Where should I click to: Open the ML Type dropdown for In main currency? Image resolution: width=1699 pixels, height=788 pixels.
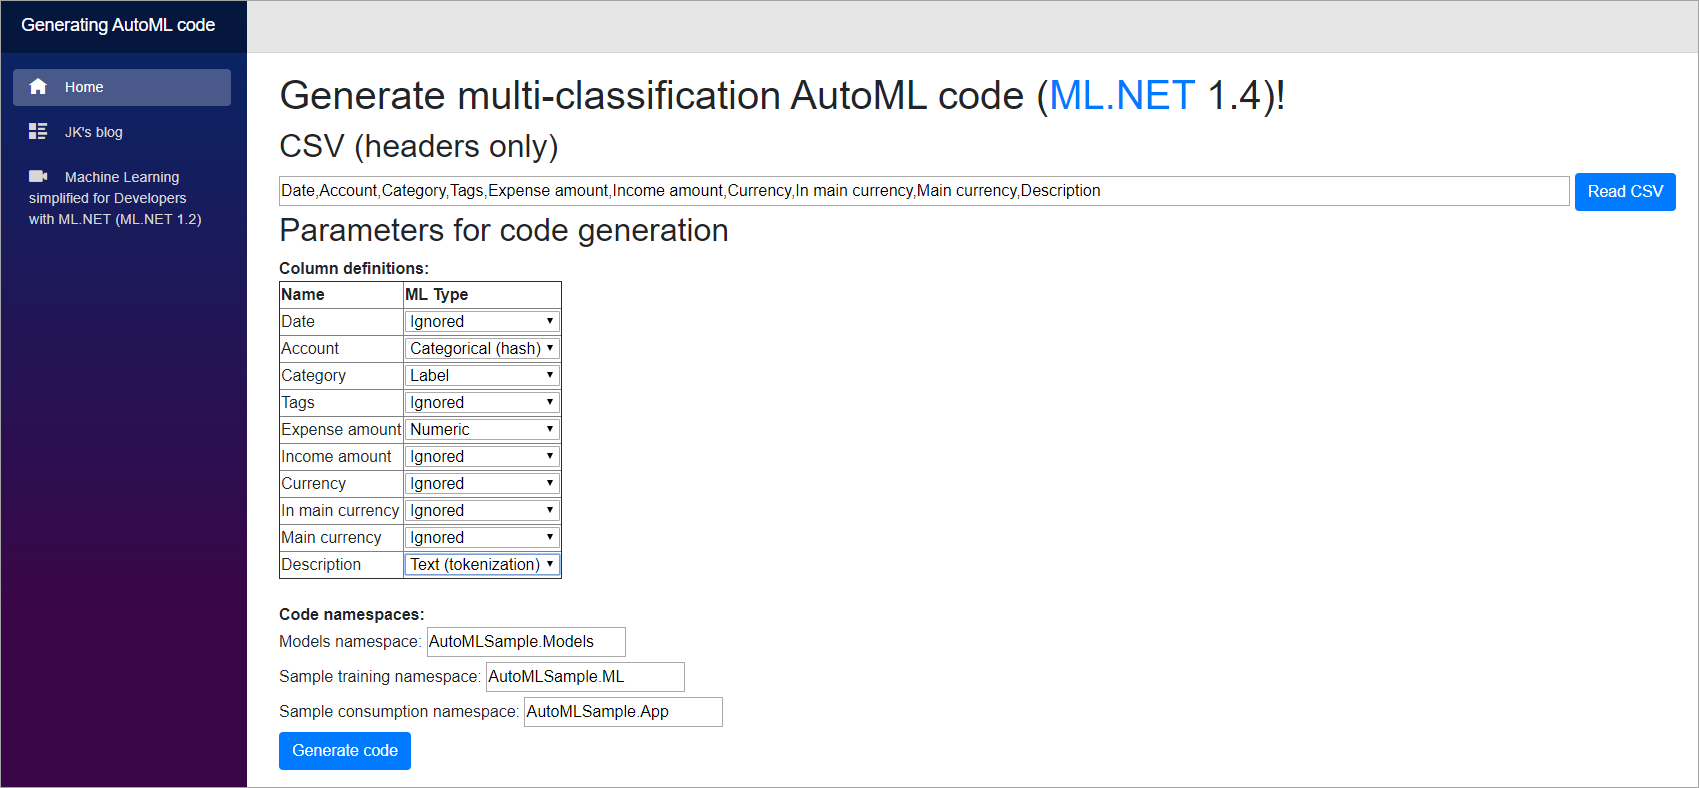(x=482, y=510)
